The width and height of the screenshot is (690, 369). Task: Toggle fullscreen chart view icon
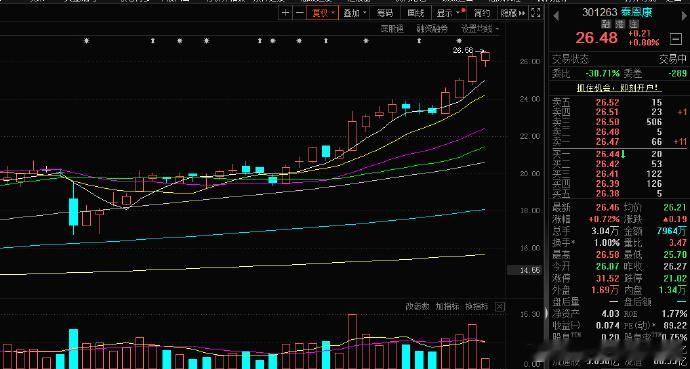click(536, 13)
